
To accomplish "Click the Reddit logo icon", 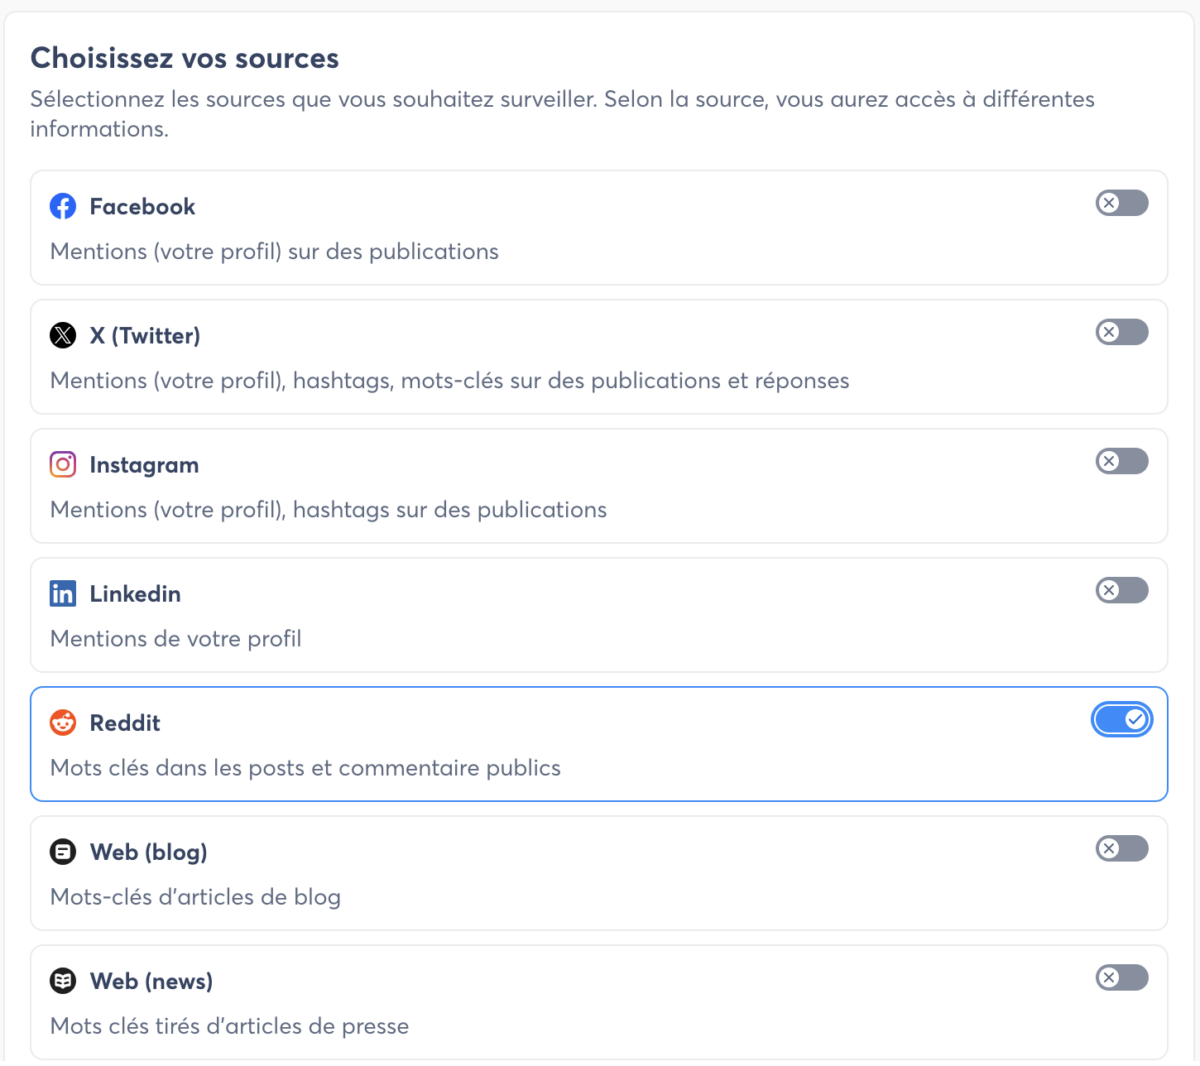I will click(x=63, y=722).
